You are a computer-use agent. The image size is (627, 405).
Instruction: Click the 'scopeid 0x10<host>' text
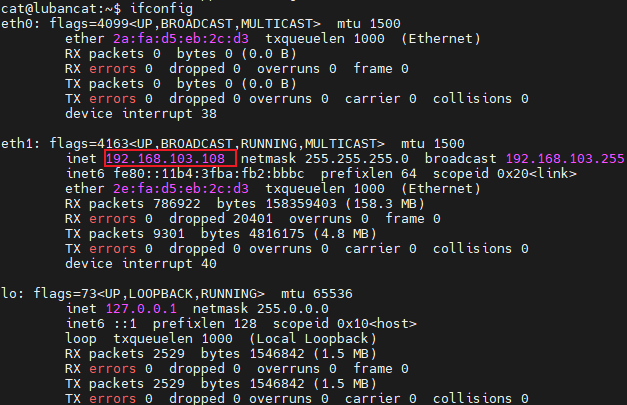coord(345,324)
